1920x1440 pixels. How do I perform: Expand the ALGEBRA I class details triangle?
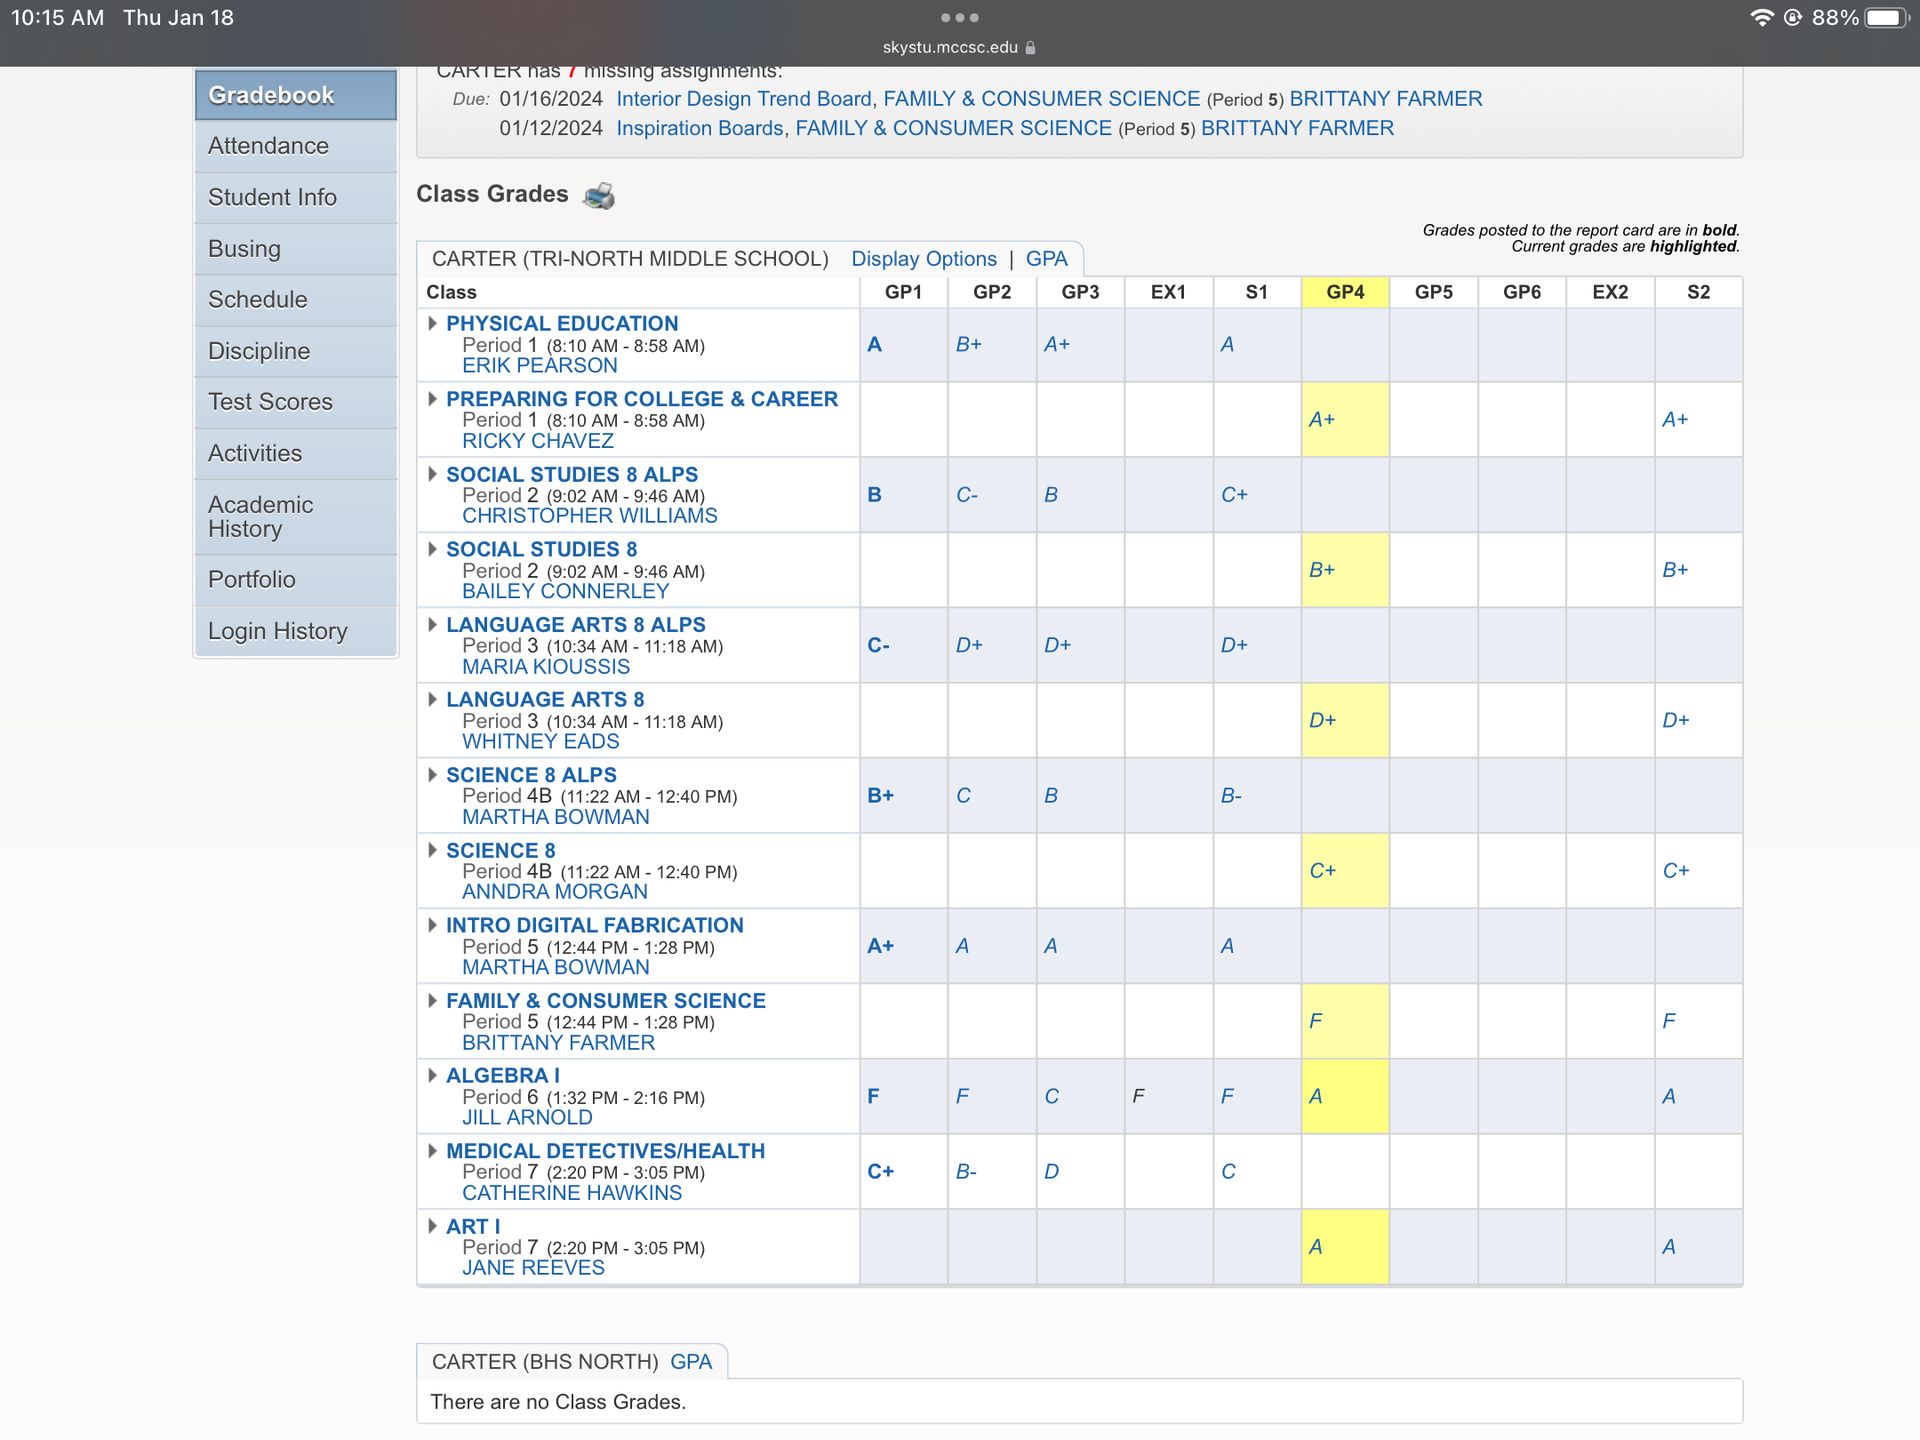pyautogui.click(x=432, y=1075)
